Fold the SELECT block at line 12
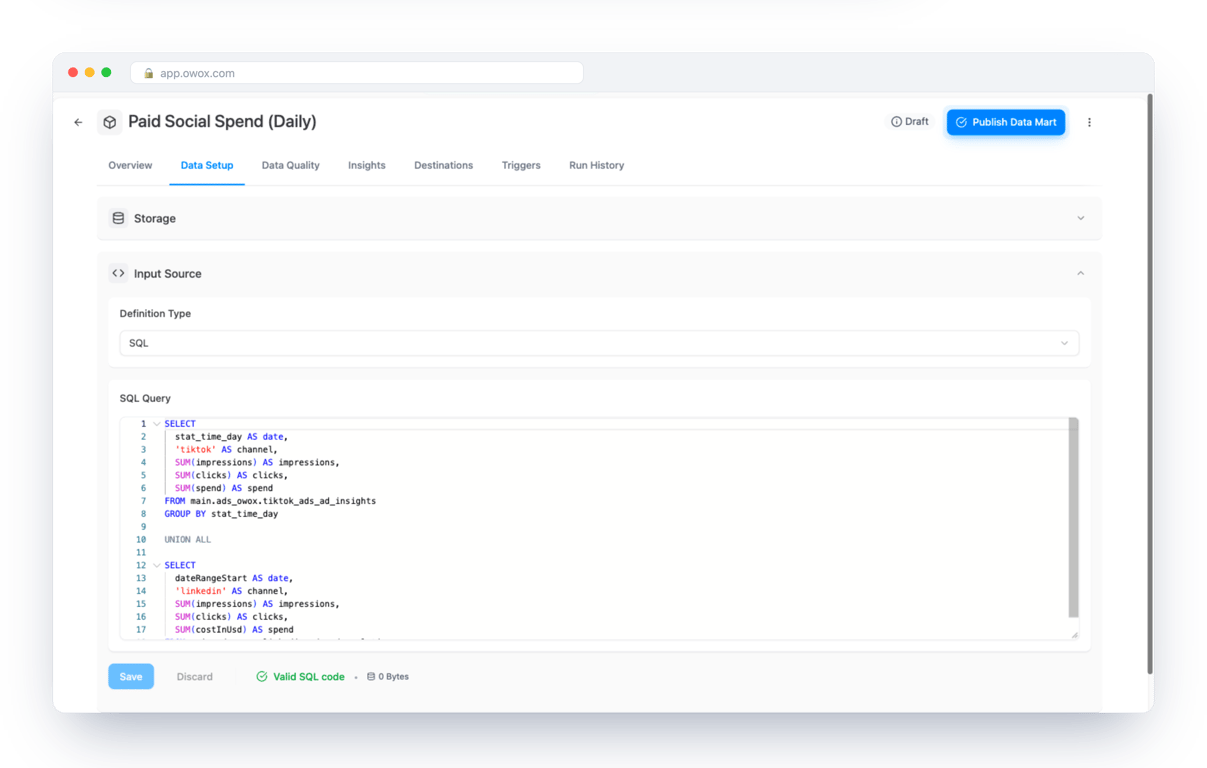 coord(157,565)
